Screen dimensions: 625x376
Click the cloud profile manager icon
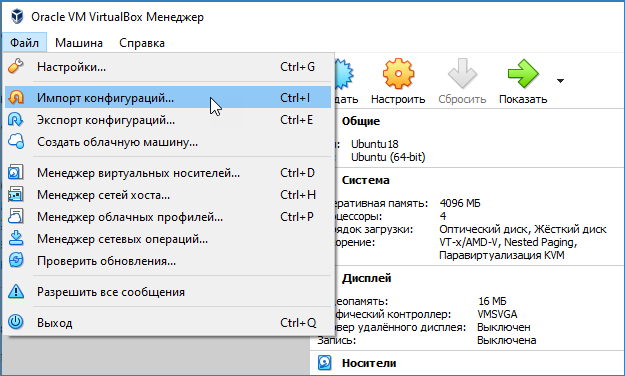(16, 217)
